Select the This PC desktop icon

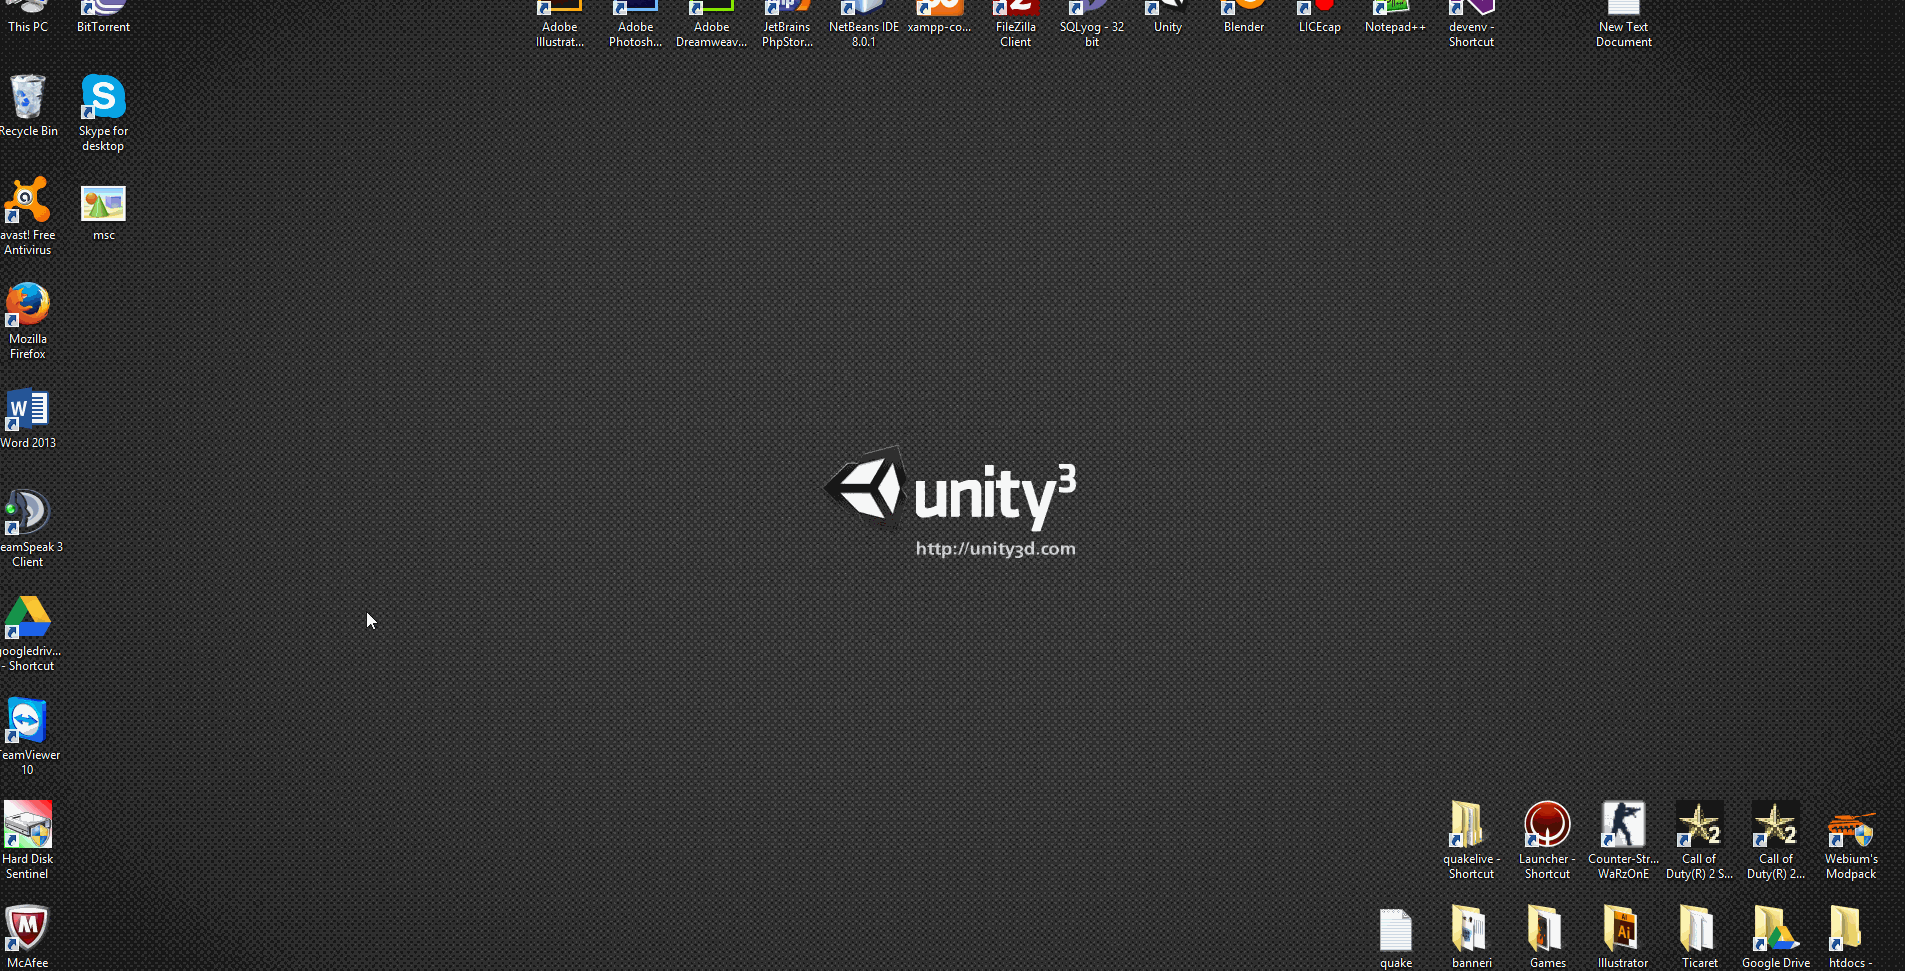28,17
